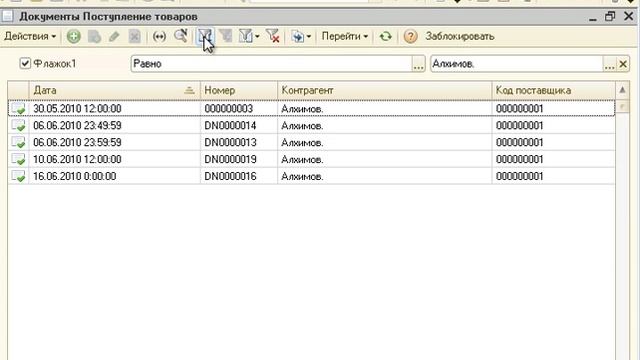Screen dimensions: 640x360
Task: Open help with the question mark icon
Action: pyautogui.click(x=410, y=37)
